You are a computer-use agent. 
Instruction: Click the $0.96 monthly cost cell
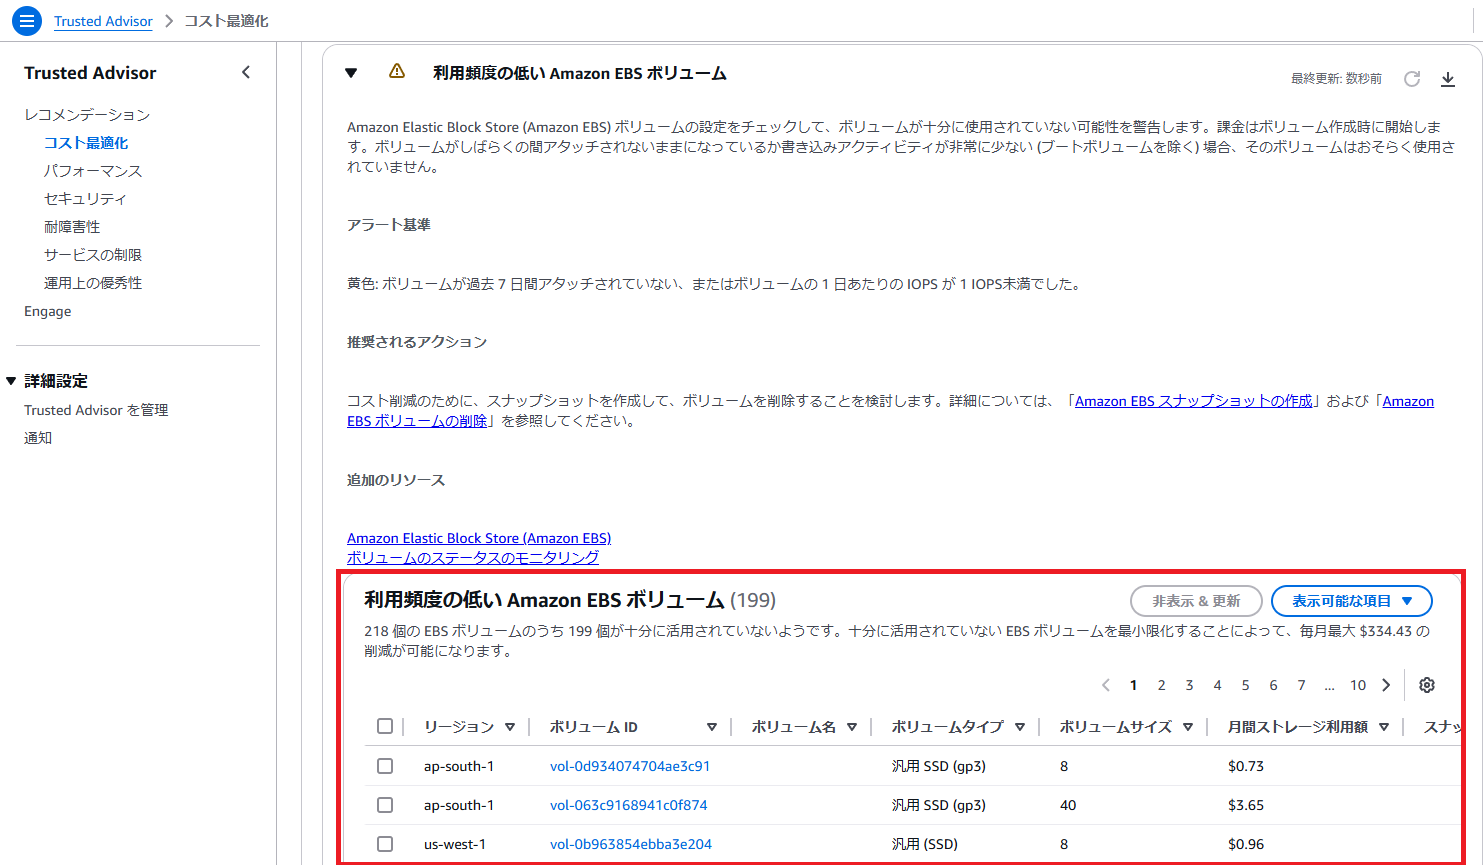[1246, 844]
